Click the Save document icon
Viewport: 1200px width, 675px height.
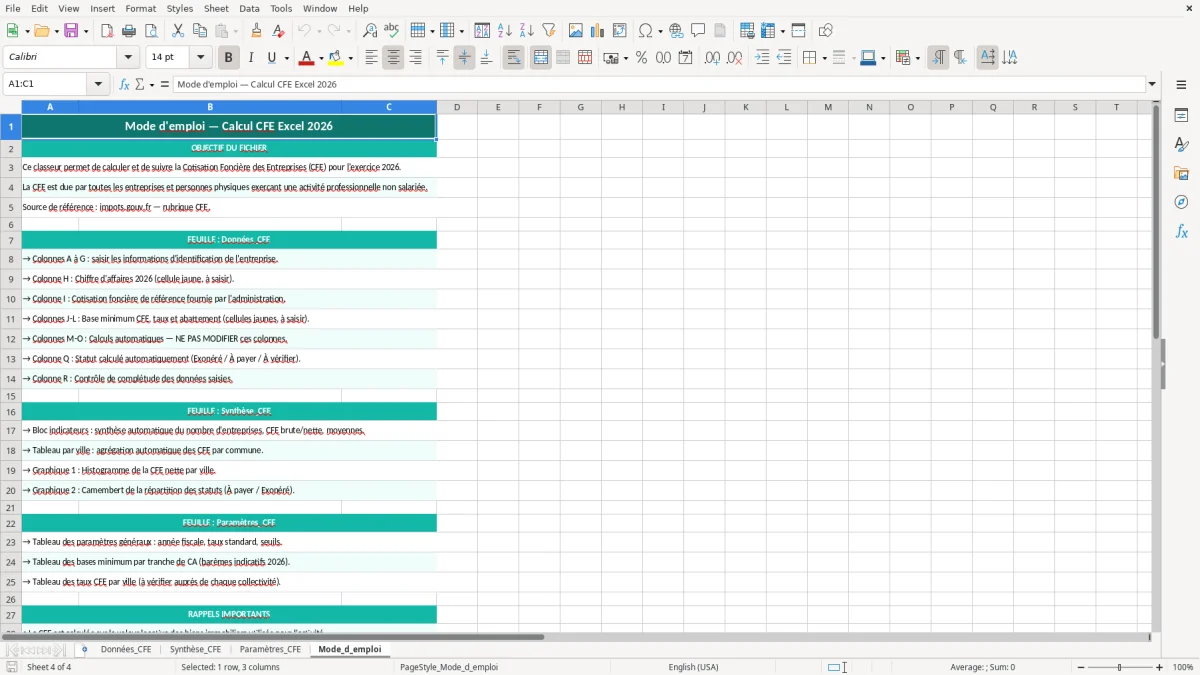[71, 31]
